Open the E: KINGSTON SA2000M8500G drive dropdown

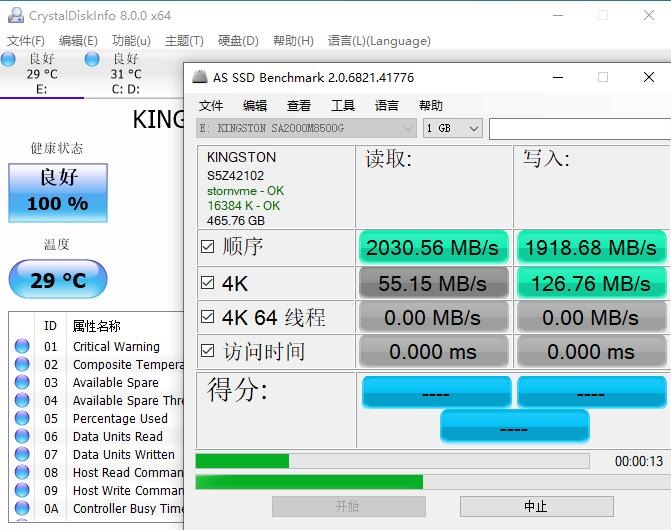coord(306,128)
